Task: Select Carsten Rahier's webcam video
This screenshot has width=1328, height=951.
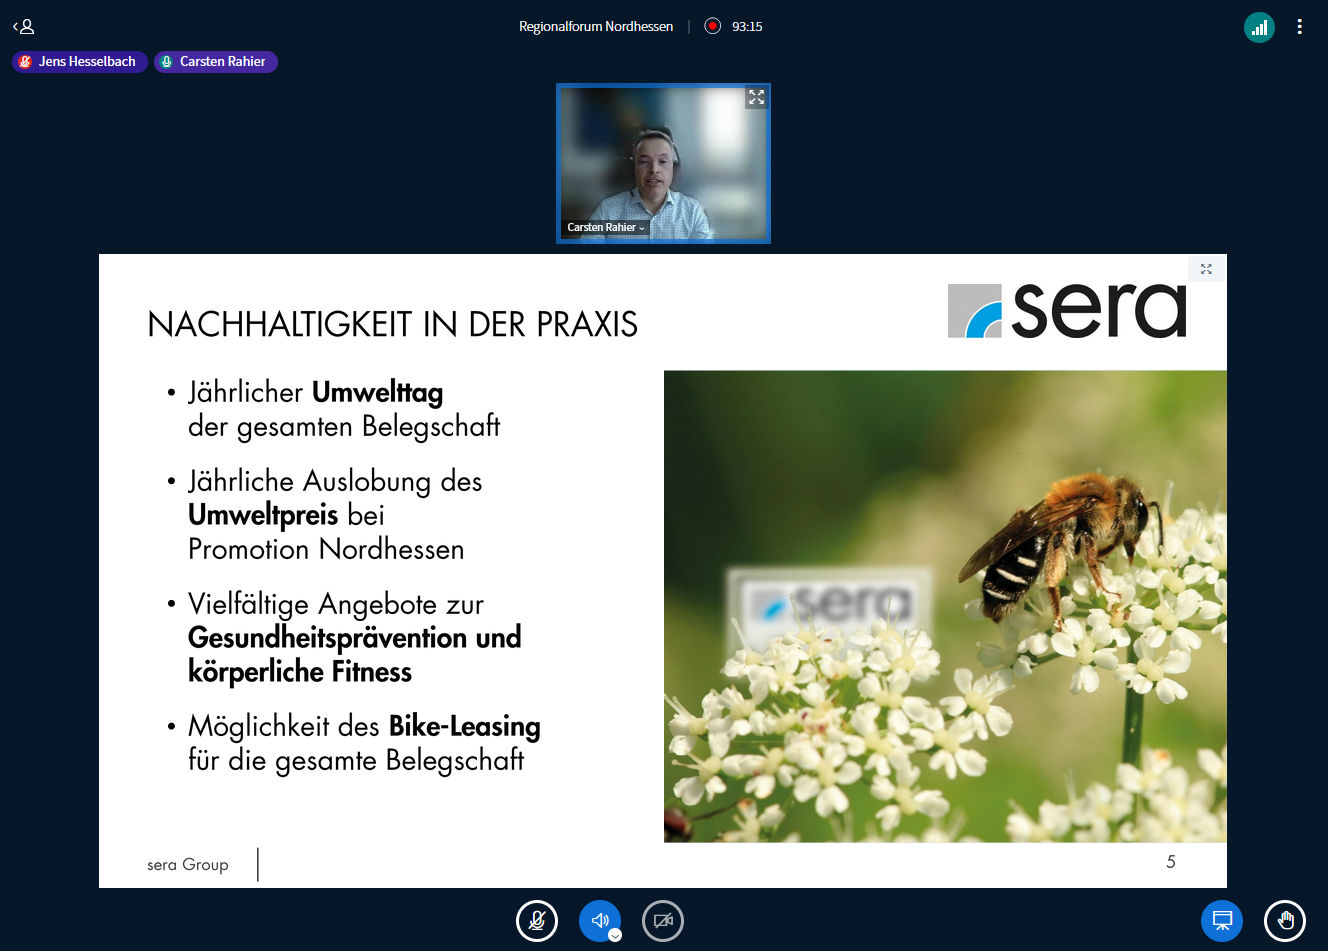Action: (x=663, y=160)
